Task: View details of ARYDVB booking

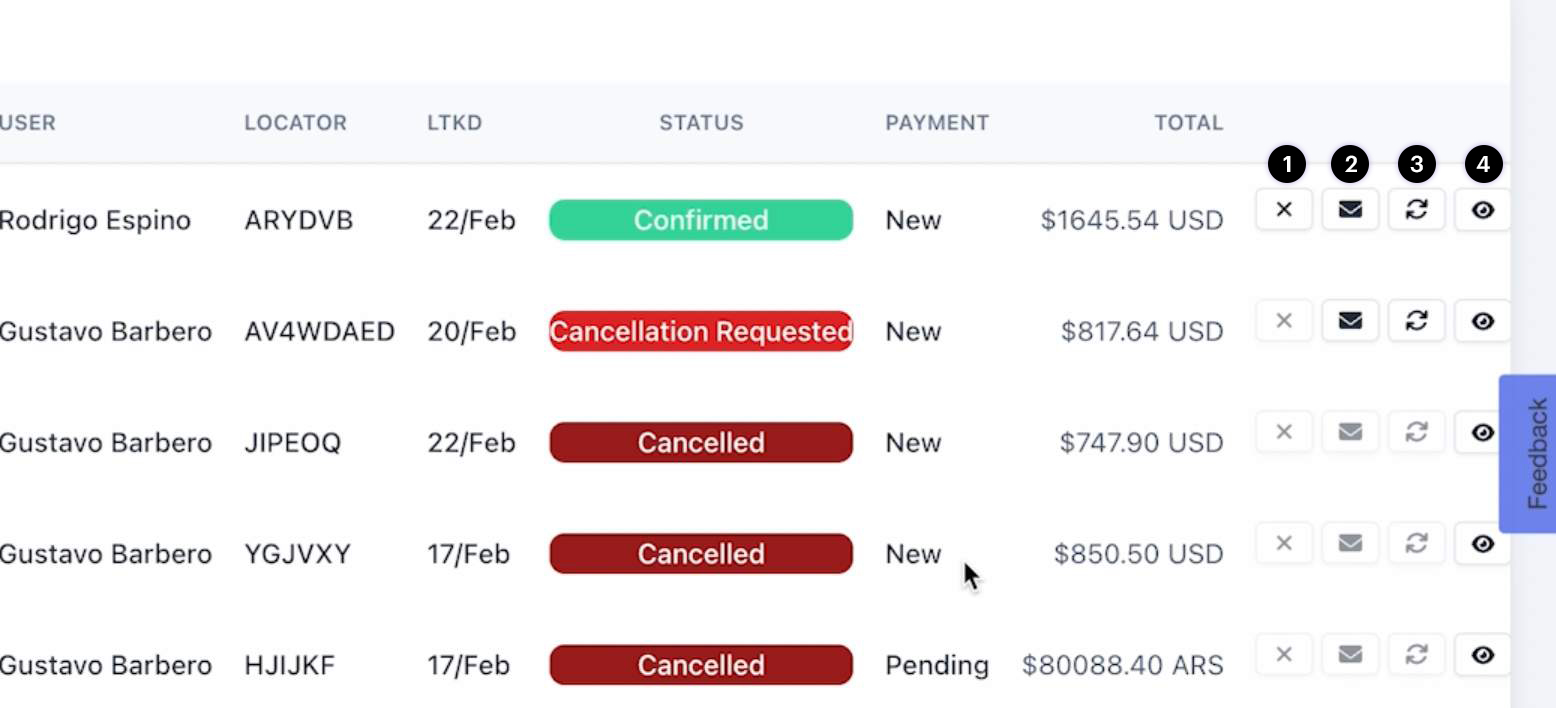Action: tap(1482, 210)
